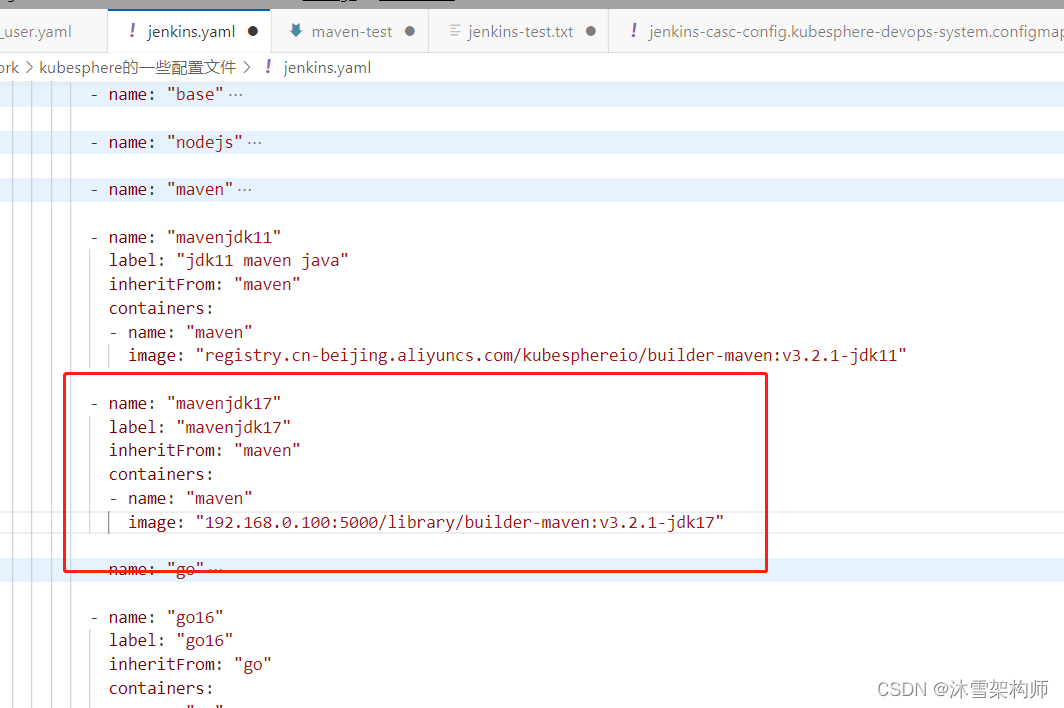This screenshot has height=708, width=1064.
Task: Click inheritFrom "maven" under mavenjdk11
Action: 204,284
